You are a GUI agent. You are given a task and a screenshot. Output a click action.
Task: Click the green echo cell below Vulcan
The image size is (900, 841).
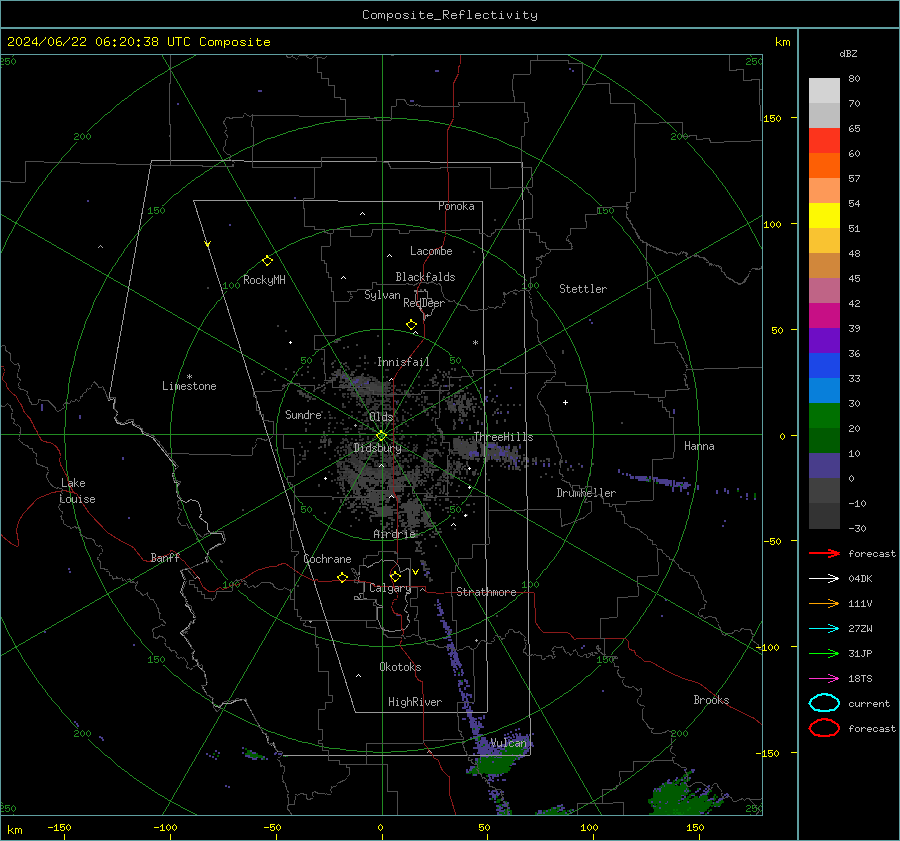tap(495, 764)
